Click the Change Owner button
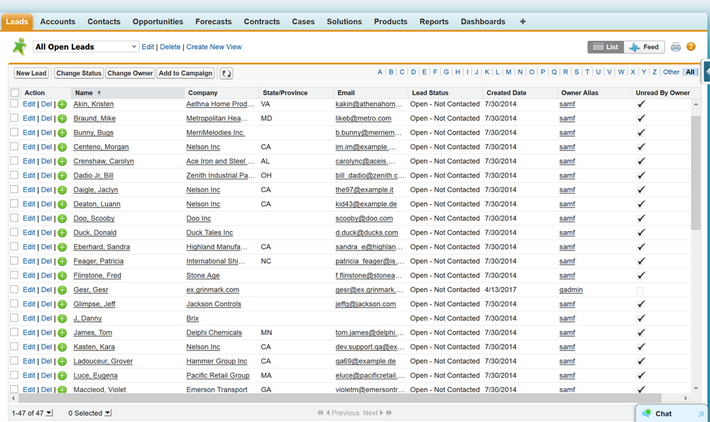 (x=130, y=73)
